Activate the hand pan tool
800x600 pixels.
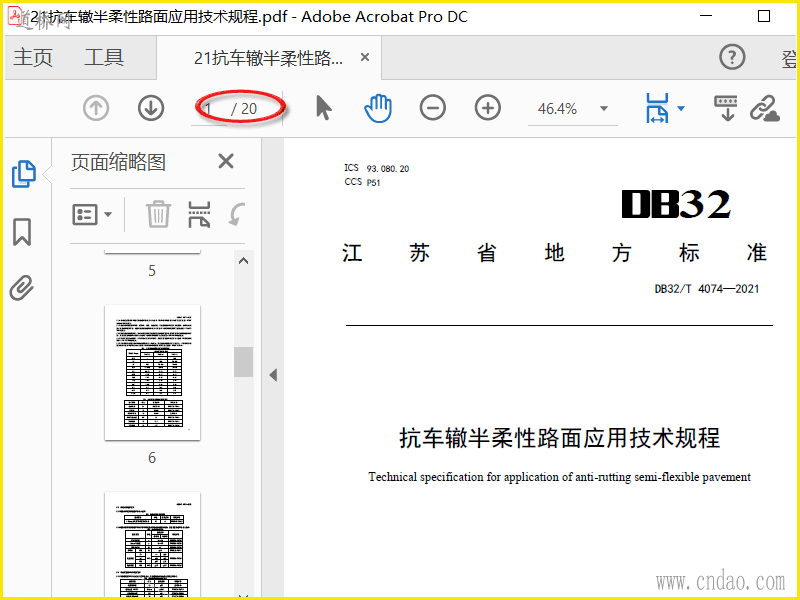378,108
